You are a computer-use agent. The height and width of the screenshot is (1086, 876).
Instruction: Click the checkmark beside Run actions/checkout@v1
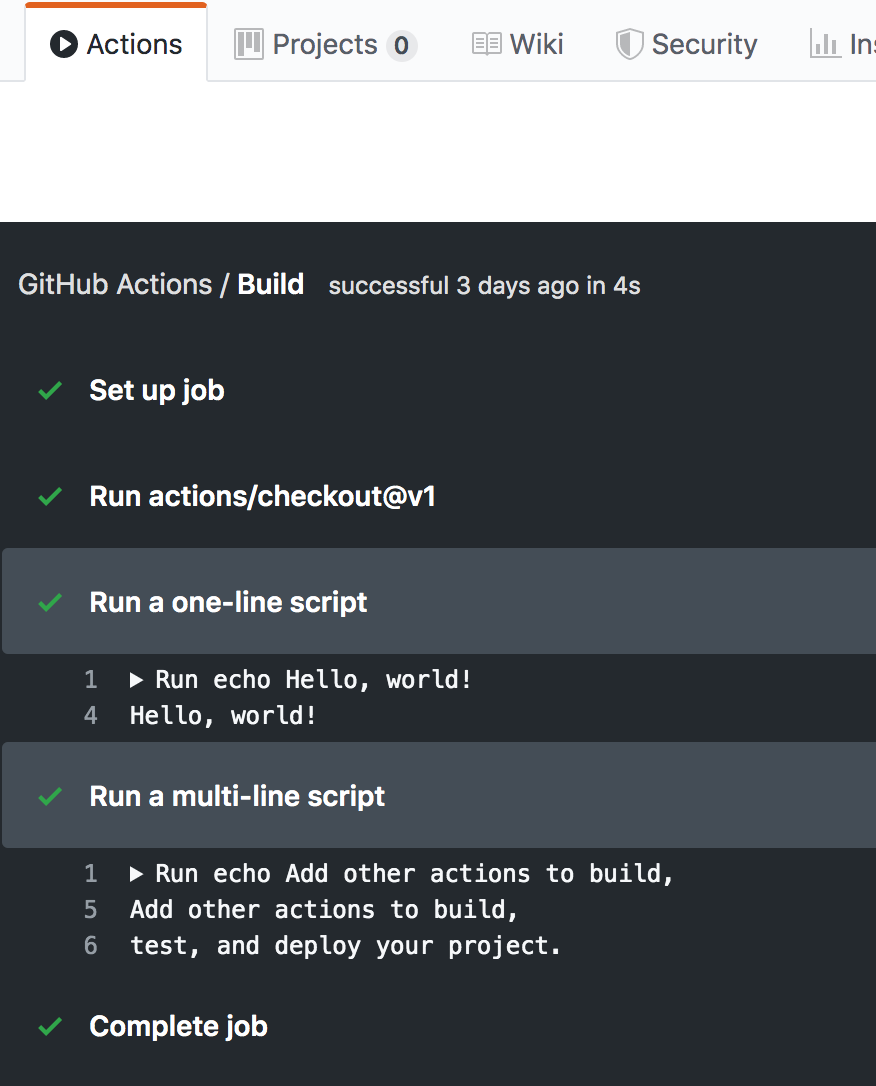pyautogui.click(x=51, y=497)
